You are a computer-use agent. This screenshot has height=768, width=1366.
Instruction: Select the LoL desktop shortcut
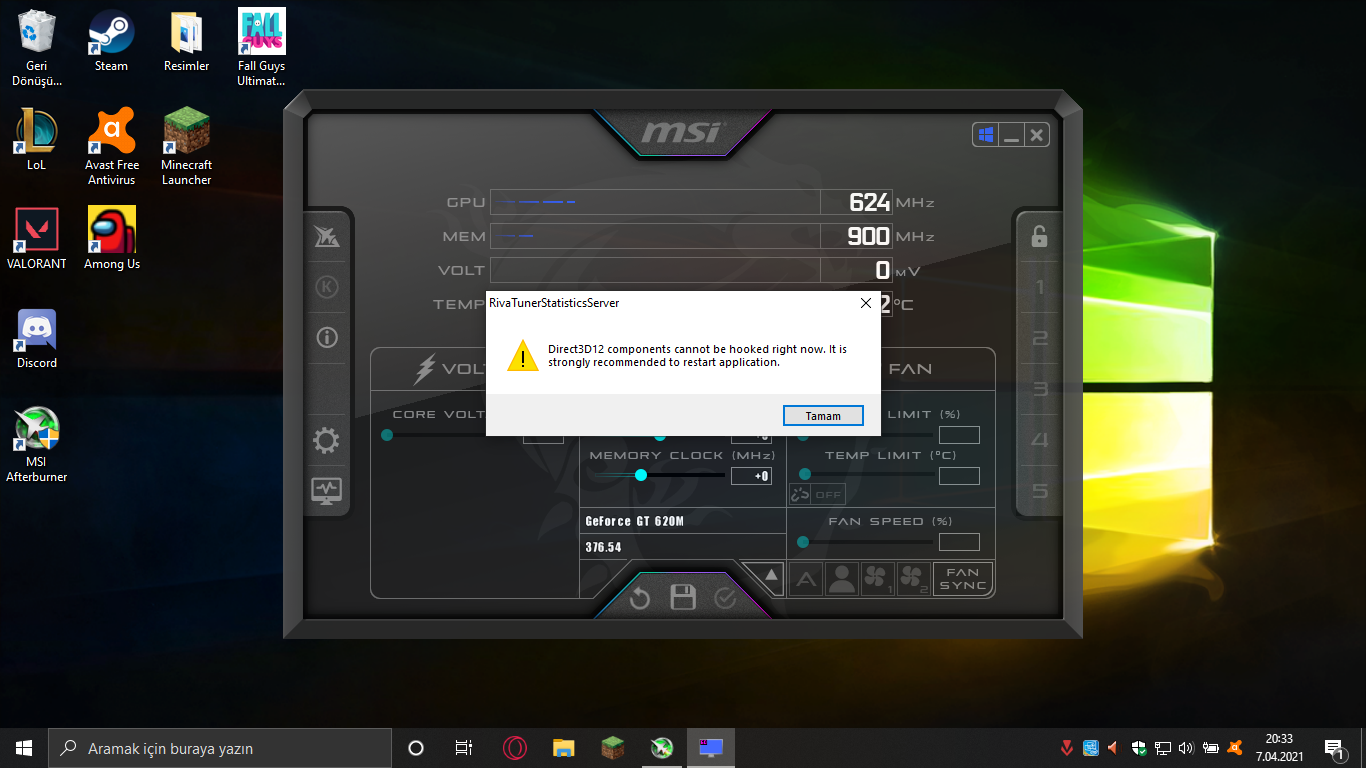tap(37, 140)
